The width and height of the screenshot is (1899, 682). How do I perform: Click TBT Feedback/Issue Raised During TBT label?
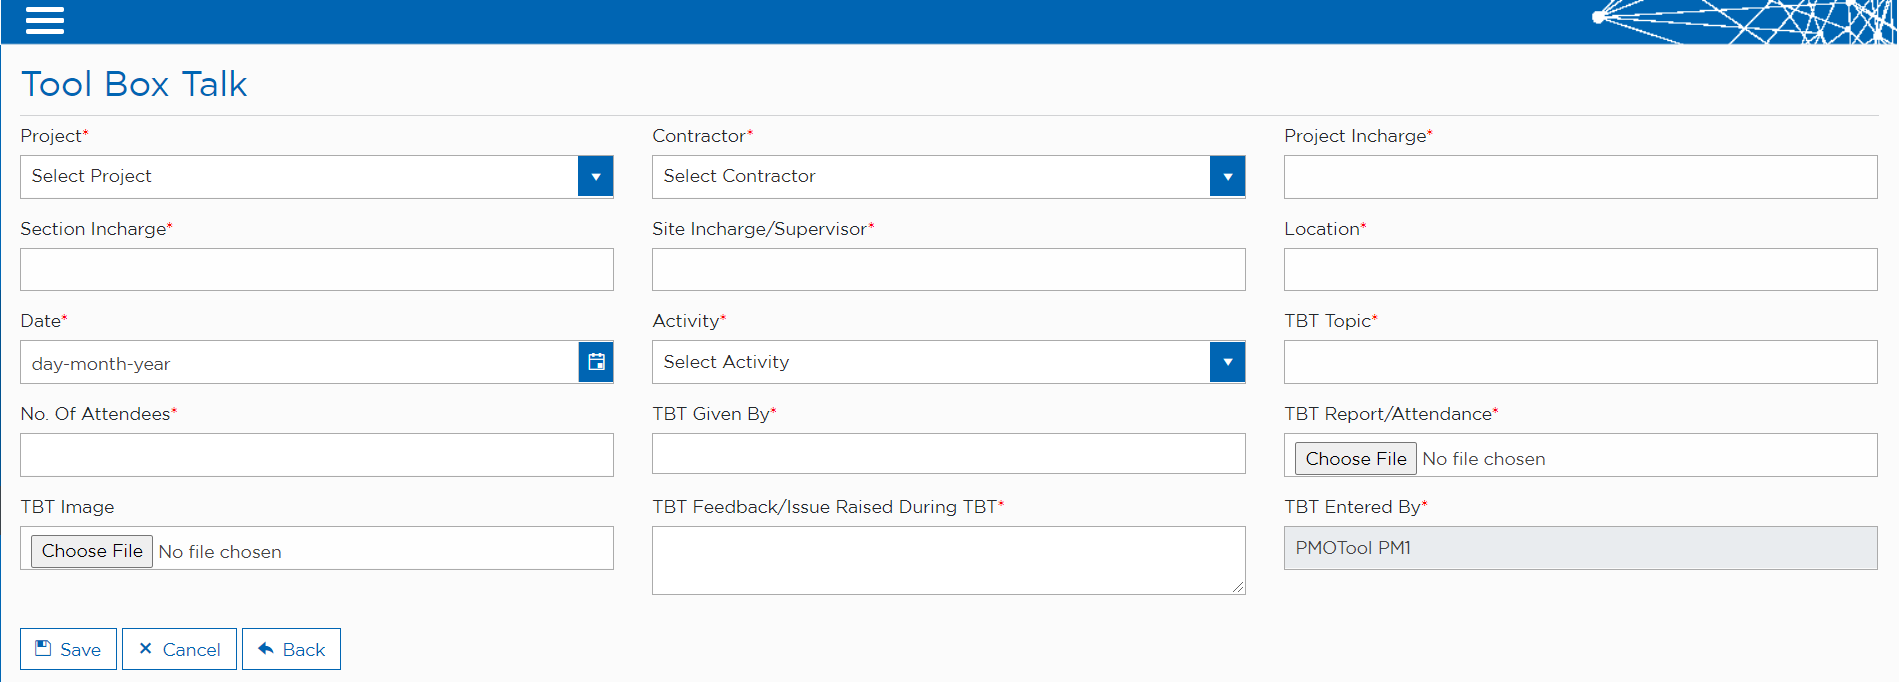pos(828,507)
